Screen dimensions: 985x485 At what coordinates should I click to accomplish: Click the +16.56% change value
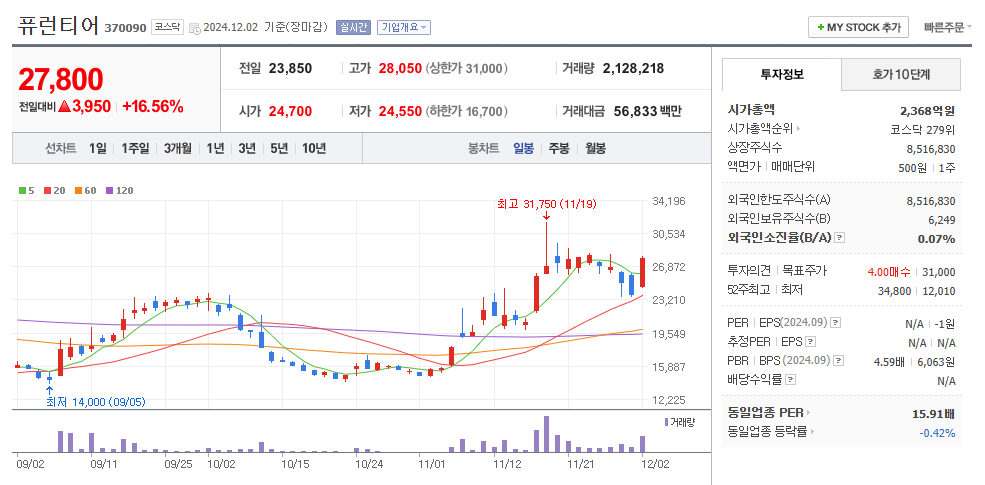coord(153,106)
